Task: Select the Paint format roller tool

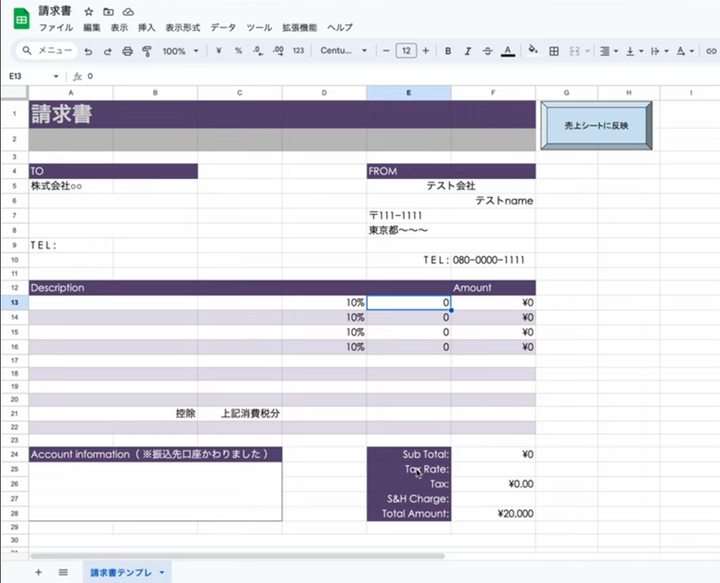Action: (x=146, y=51)
